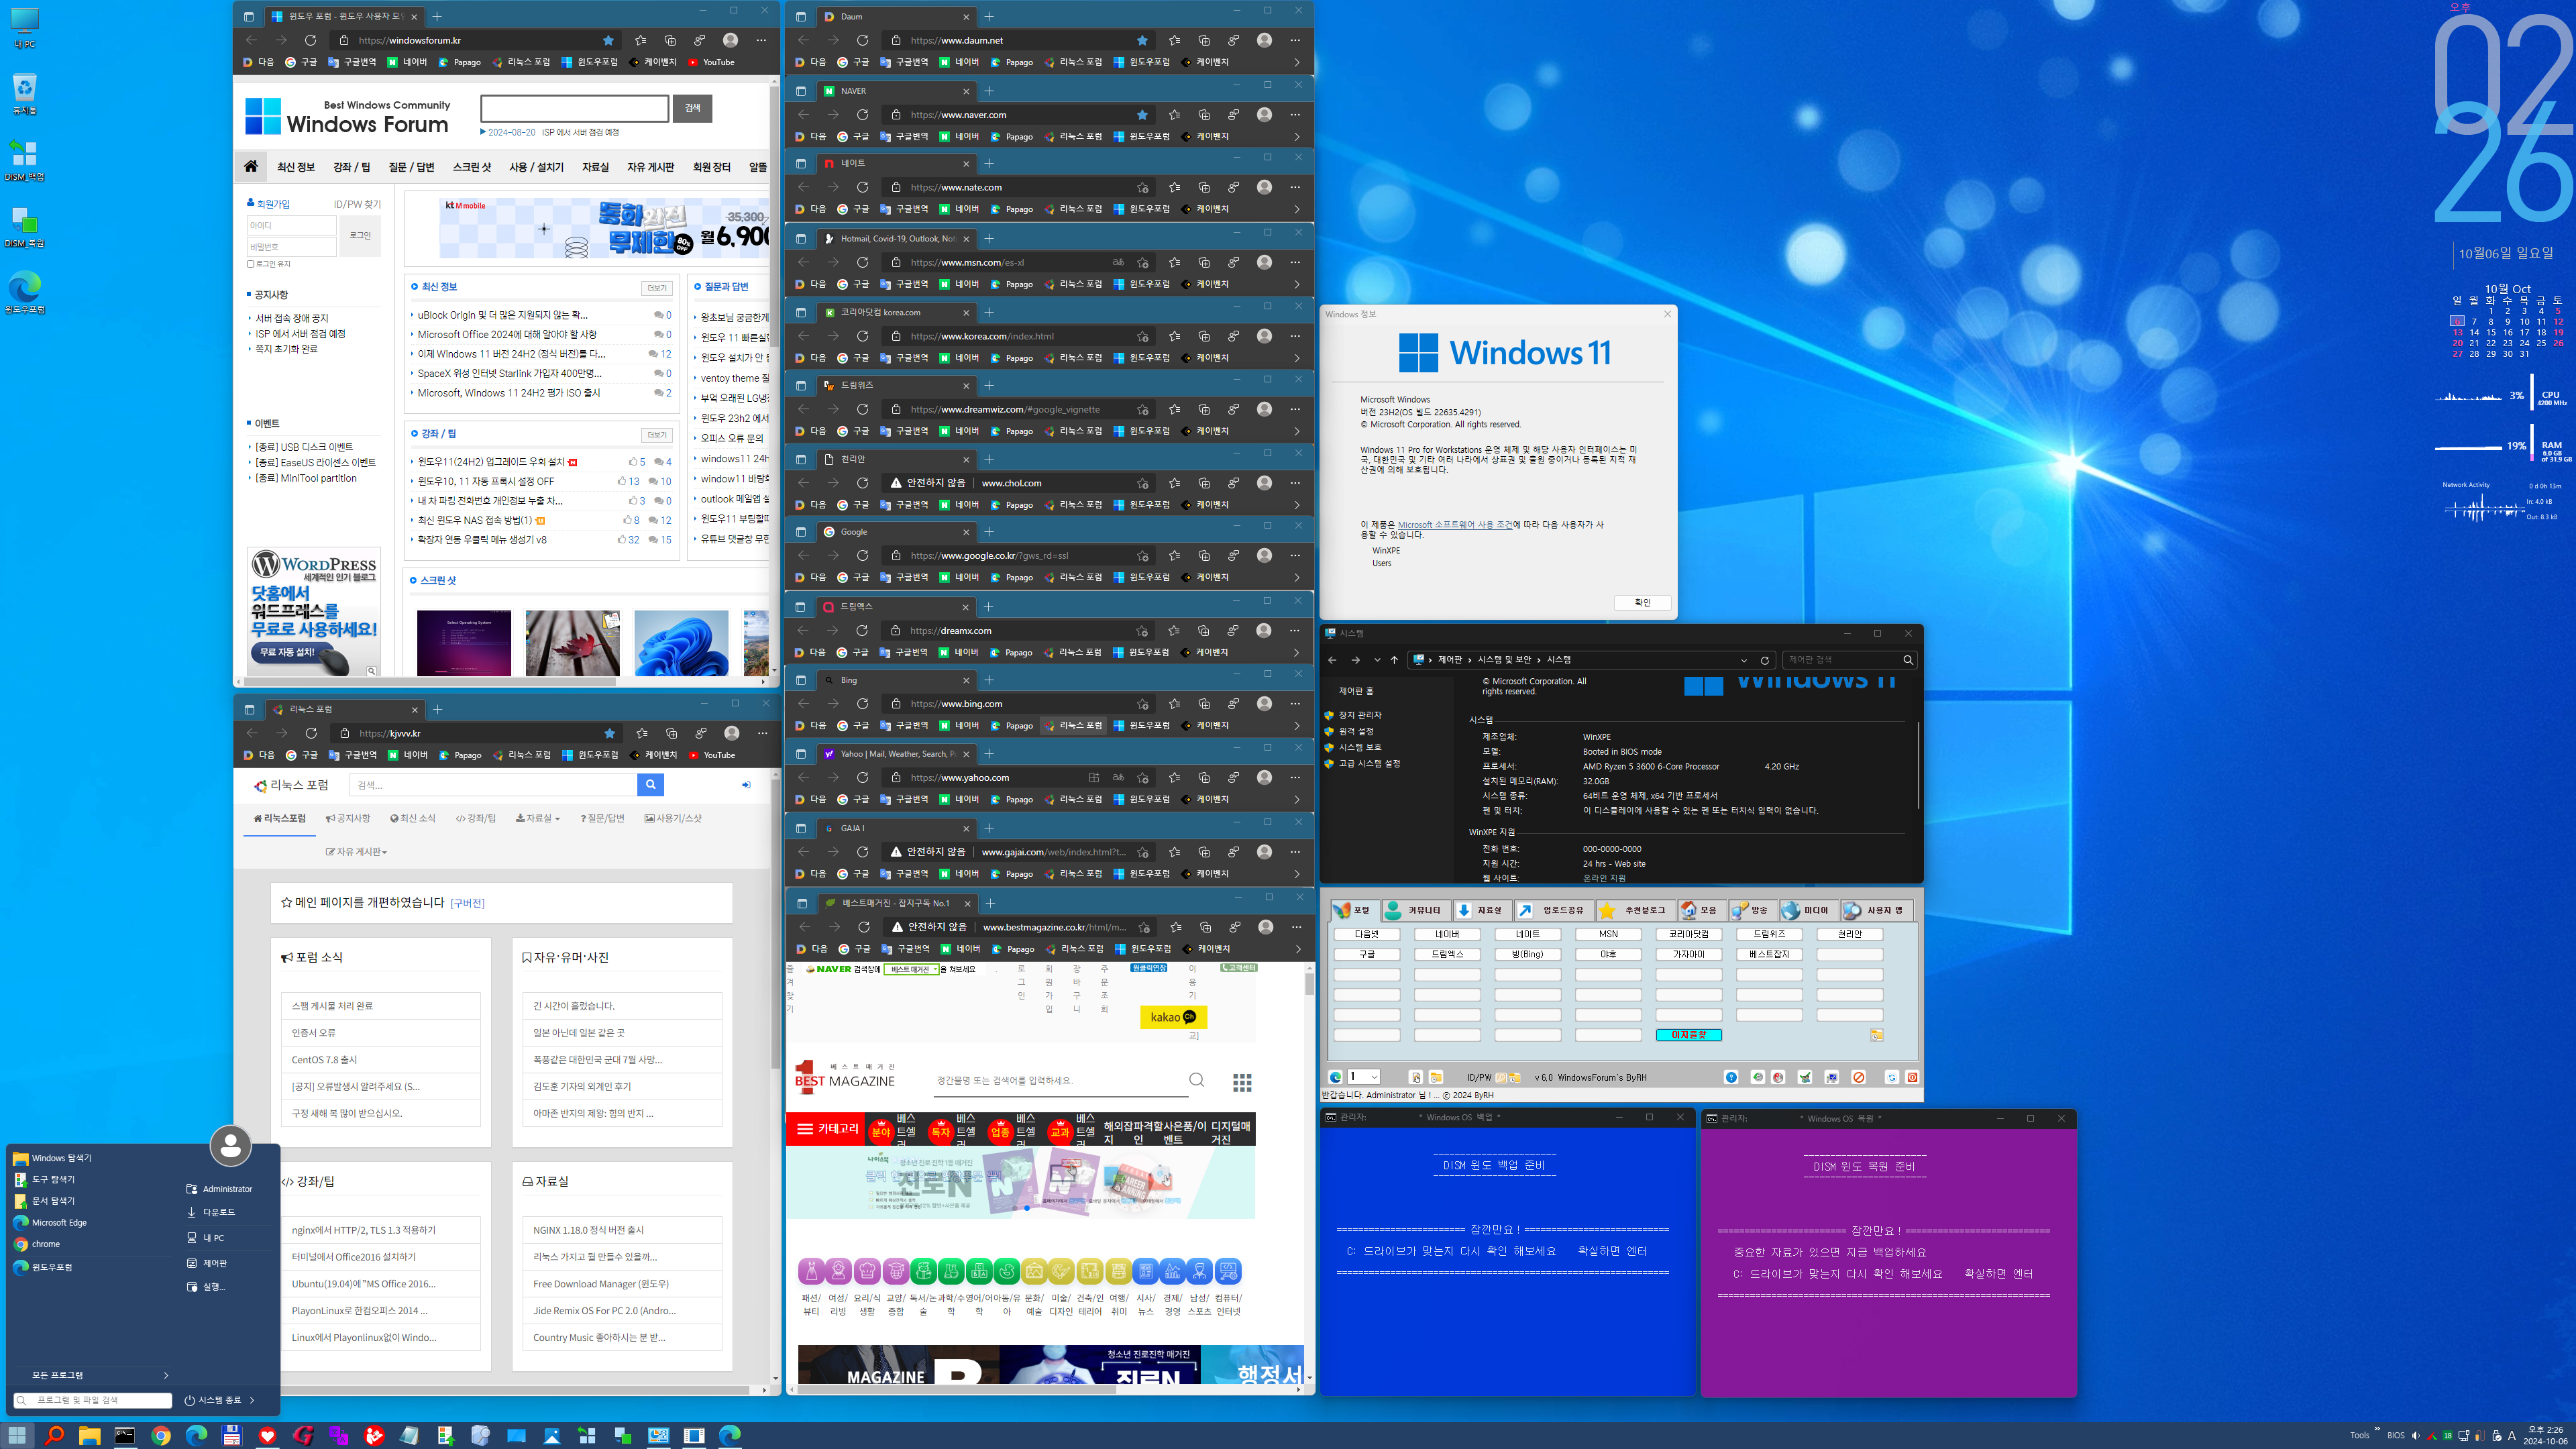Image resolution: width=2576 pixels, height=1449 pixels.
Task: Click 아이디 field on Windows Forum login
Action: [292, 225]
